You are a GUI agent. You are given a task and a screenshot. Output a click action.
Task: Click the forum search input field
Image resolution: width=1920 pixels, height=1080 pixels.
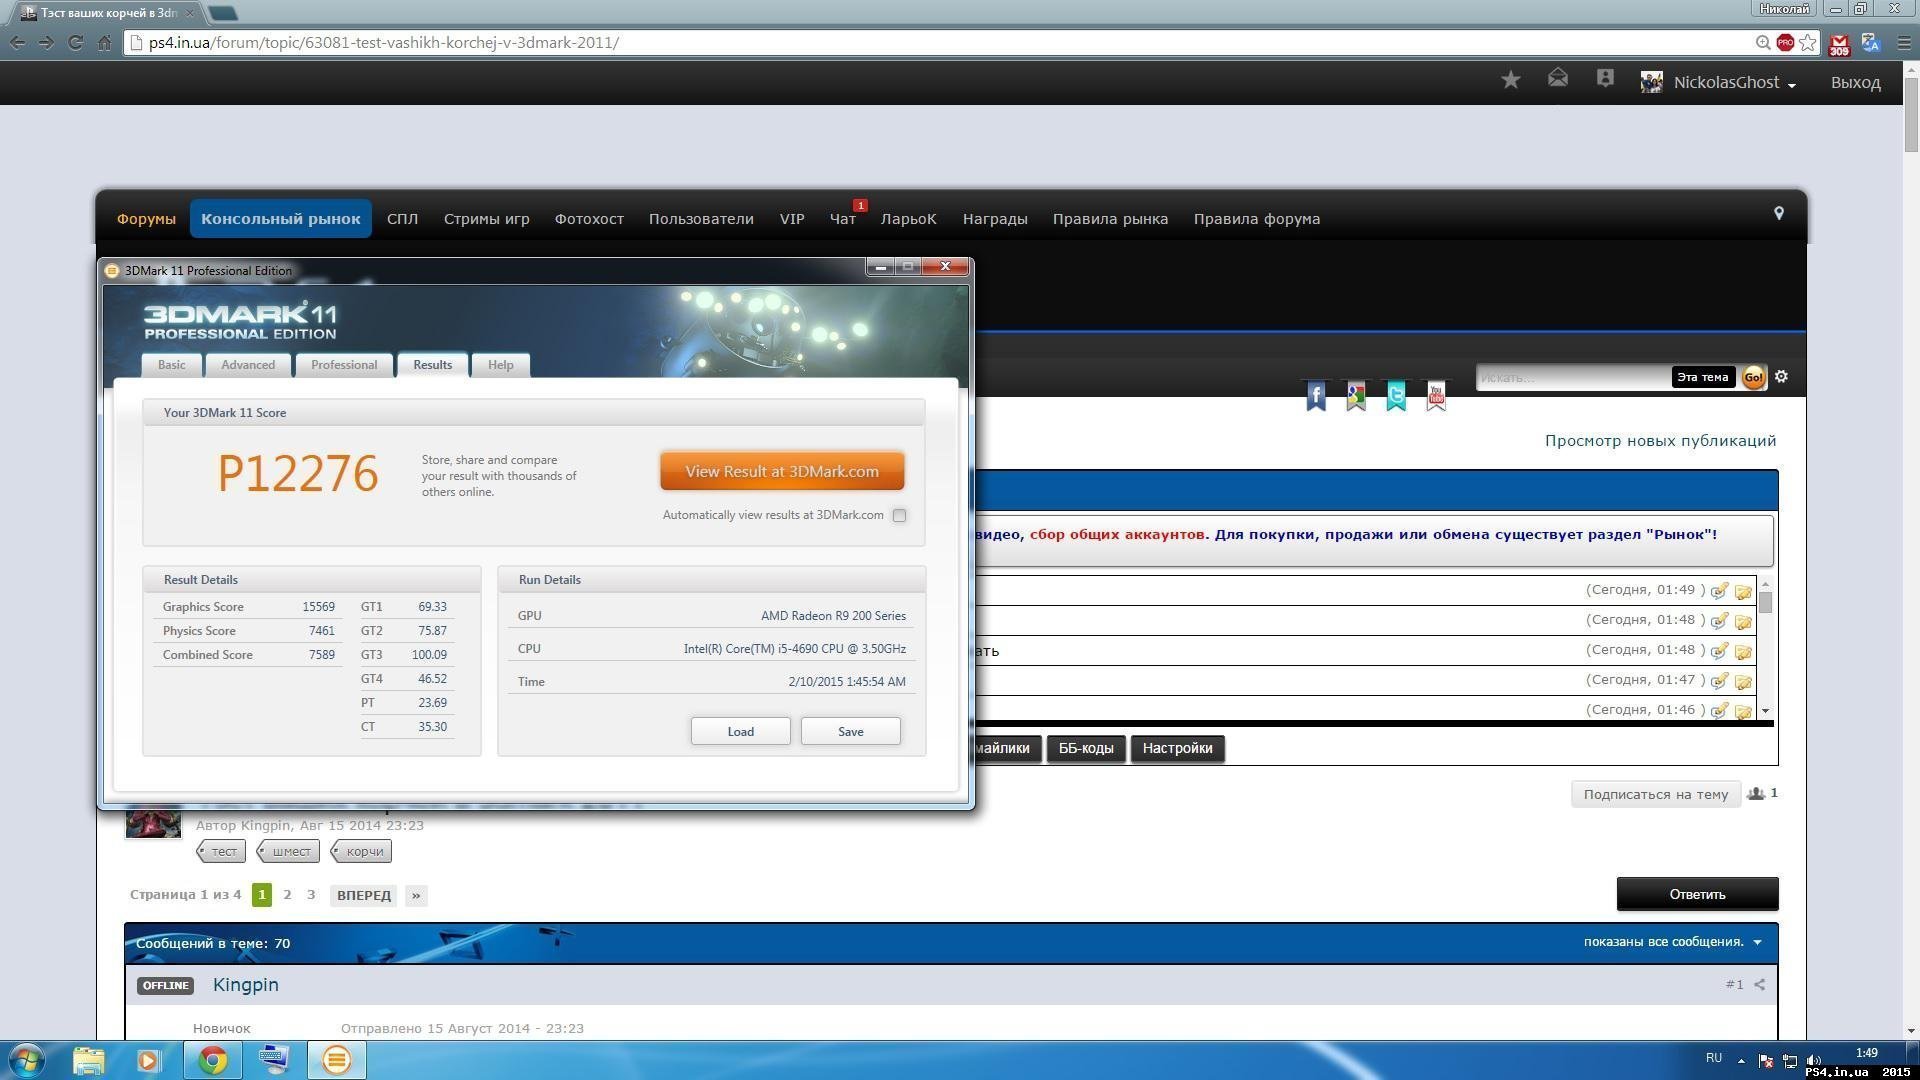1572,377
